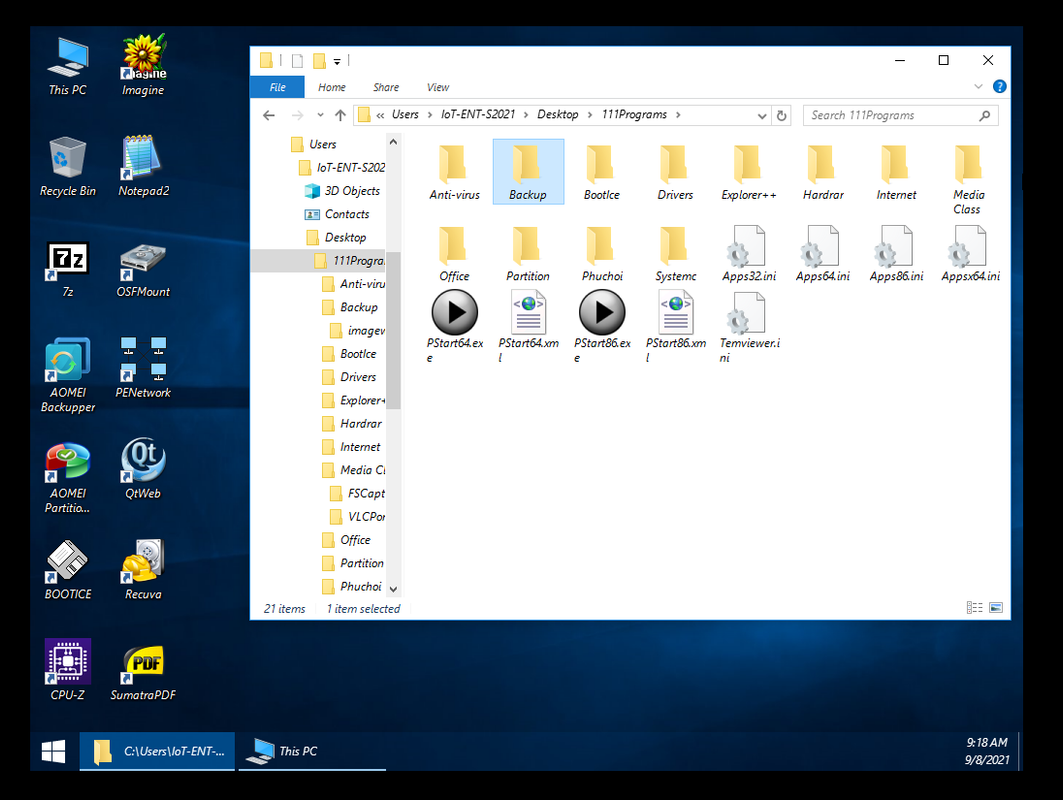Click the Search 111Programs field
This screenshot has width=1063, height=800.
[900, 116]
